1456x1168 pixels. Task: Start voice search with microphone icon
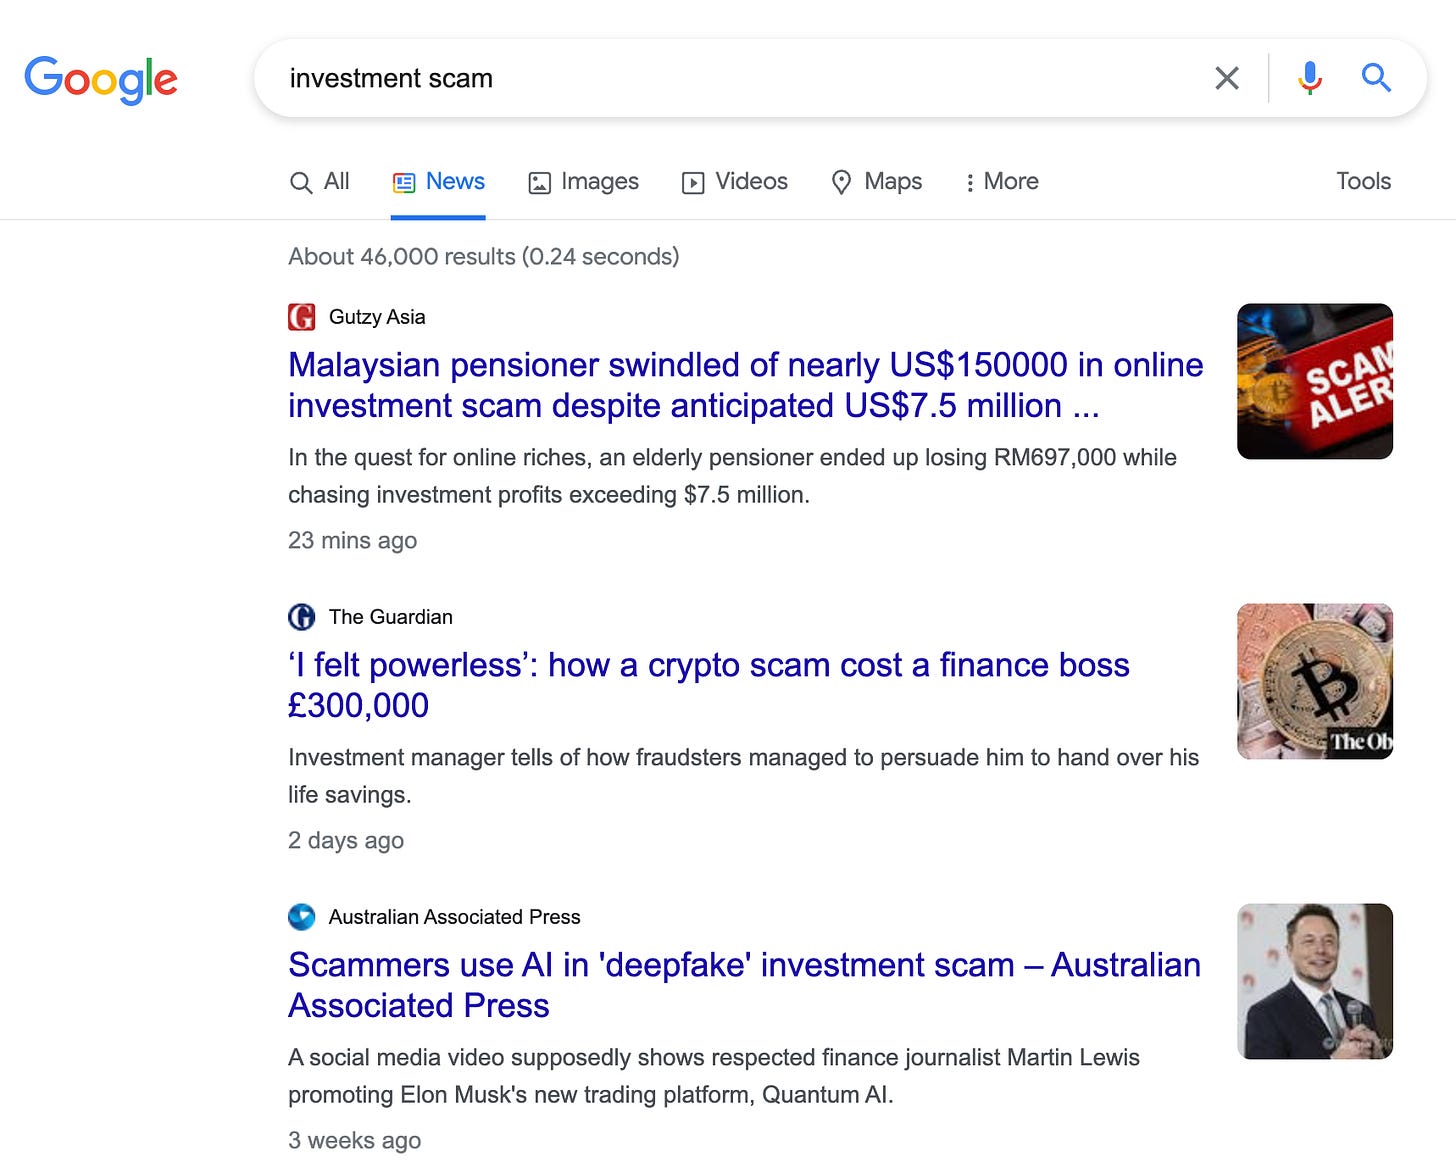[x=1310, y=78]
